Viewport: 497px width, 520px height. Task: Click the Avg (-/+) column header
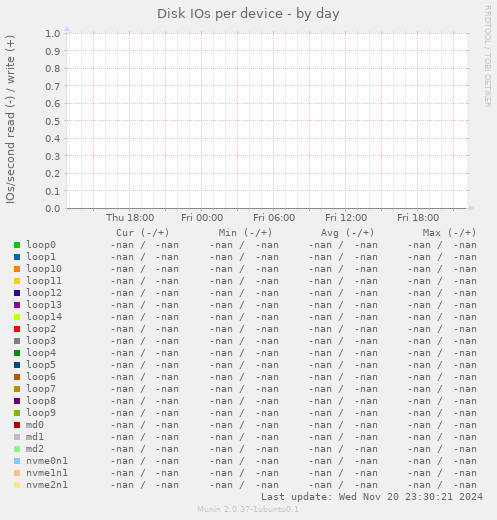click(x=348, y=233)
